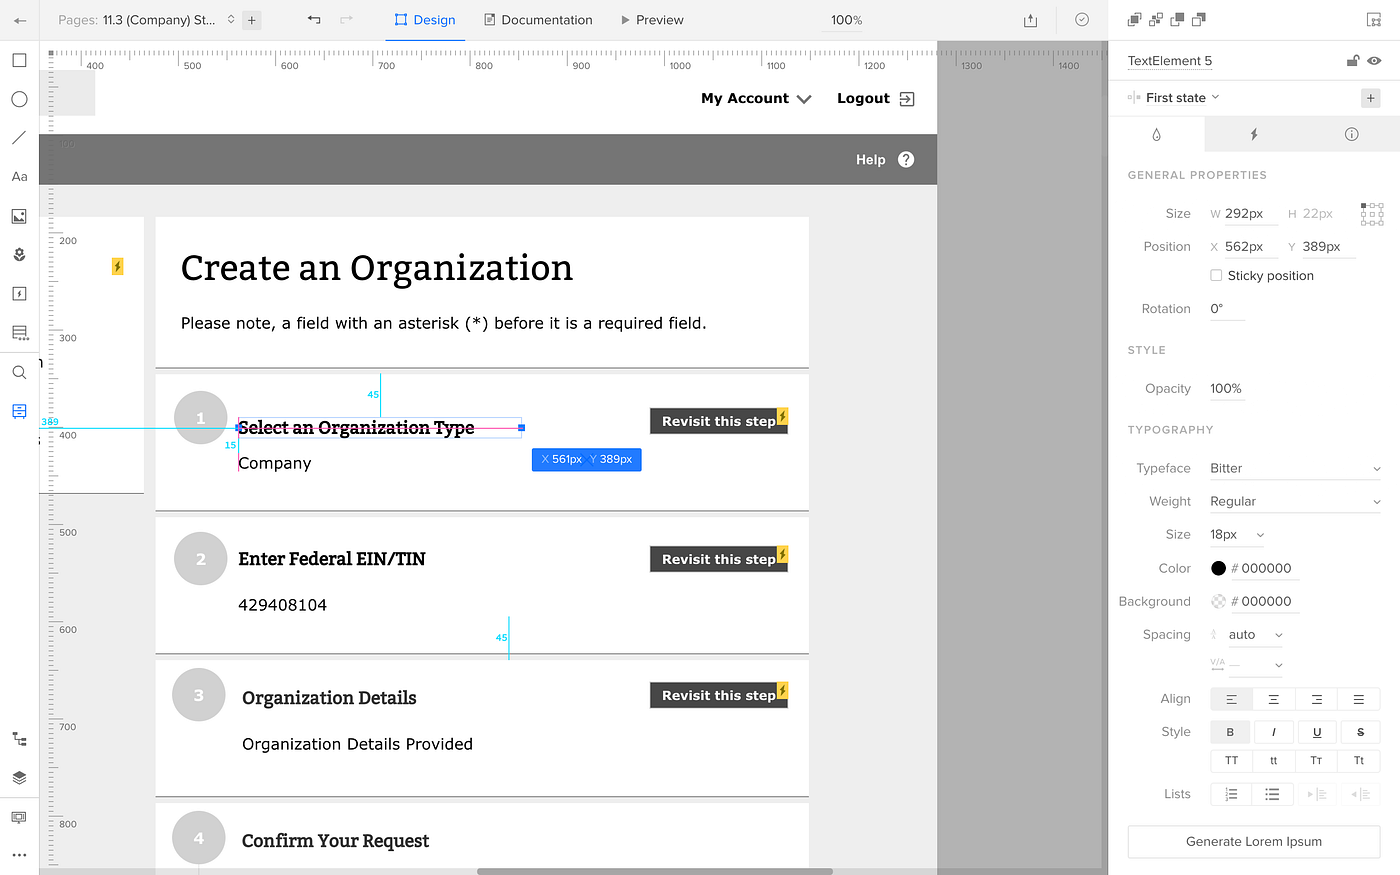Screen dimensions: 1400x875
Task: Toggle the lock icon for TextElement 5
Action: click(1353, 61)
